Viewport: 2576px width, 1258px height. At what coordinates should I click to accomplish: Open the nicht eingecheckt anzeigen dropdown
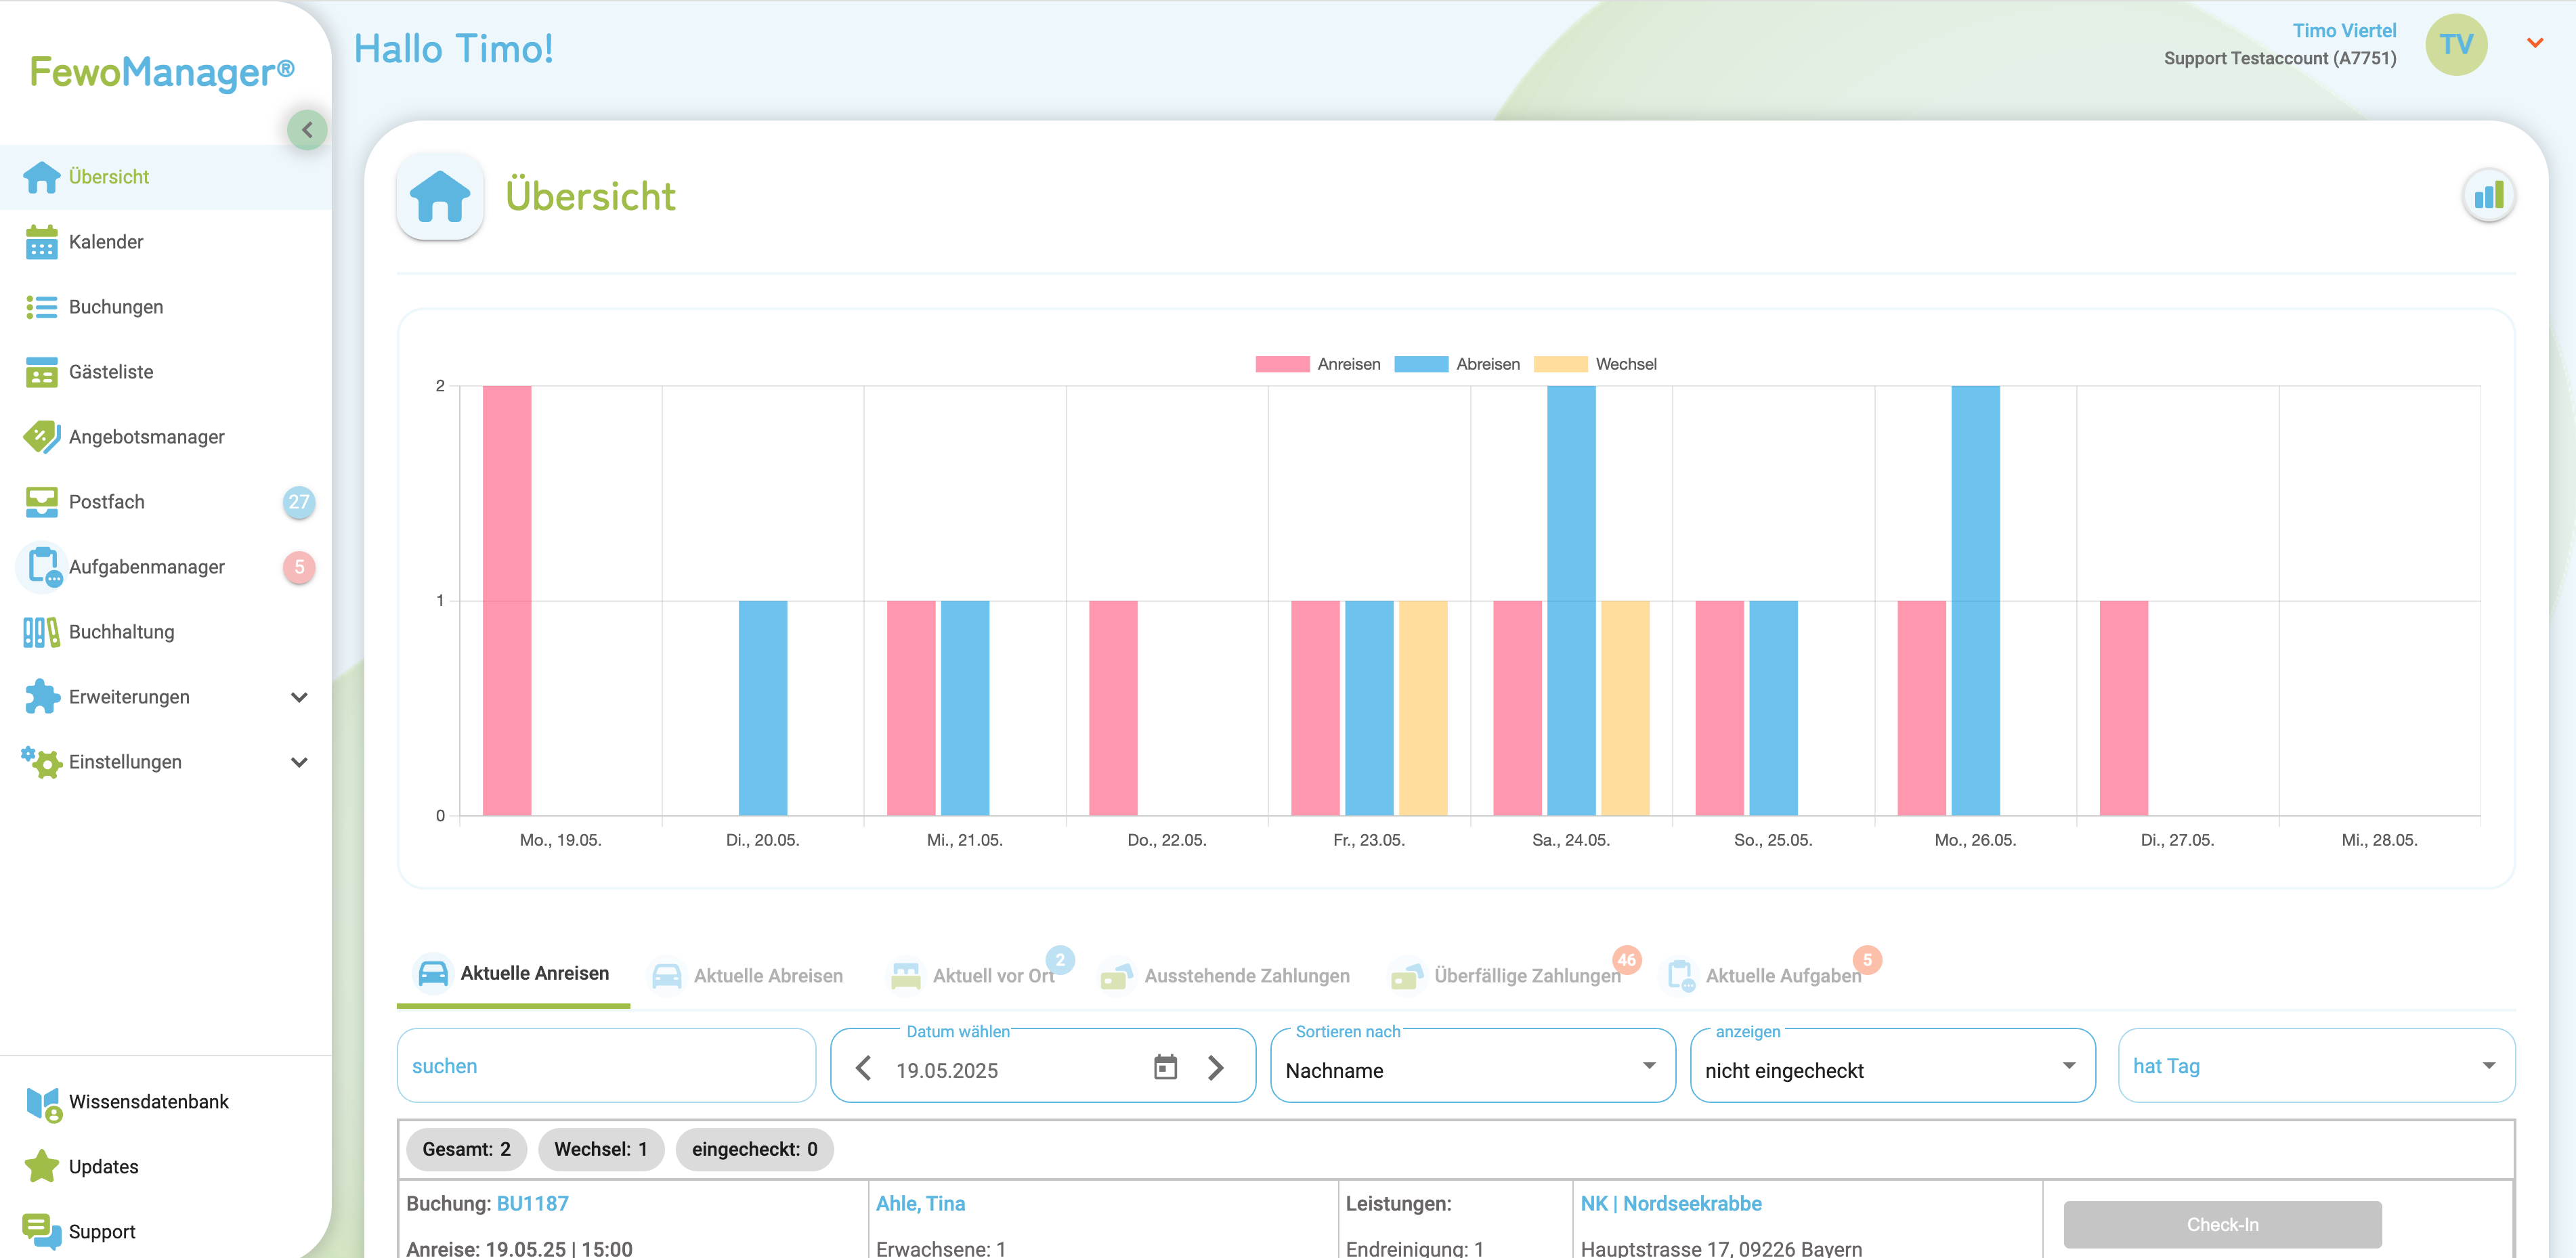pyautogui.click(x=1890, y=1070)
